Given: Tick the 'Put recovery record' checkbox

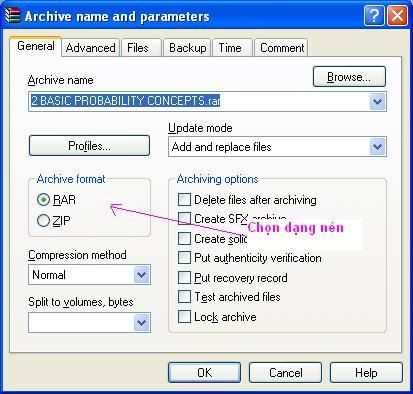Looking at the screenshot, I should pyautogui.click(x=184, y=277).
